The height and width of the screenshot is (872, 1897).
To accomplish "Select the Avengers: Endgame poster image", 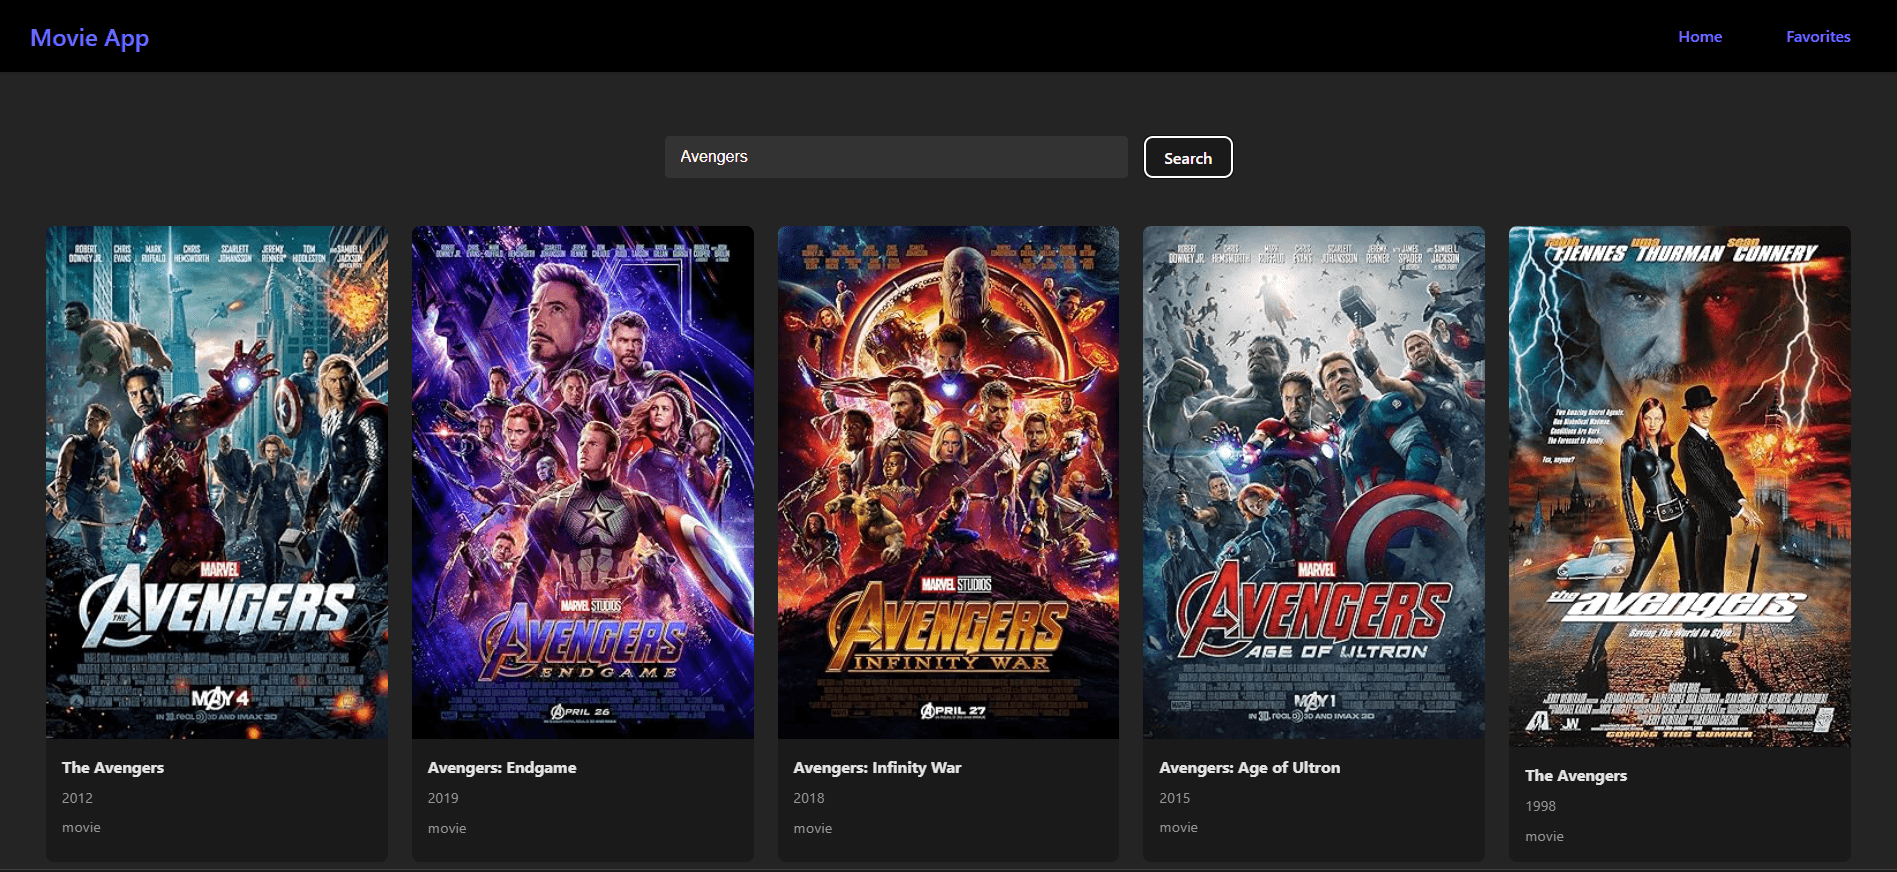I will point(582,482).
